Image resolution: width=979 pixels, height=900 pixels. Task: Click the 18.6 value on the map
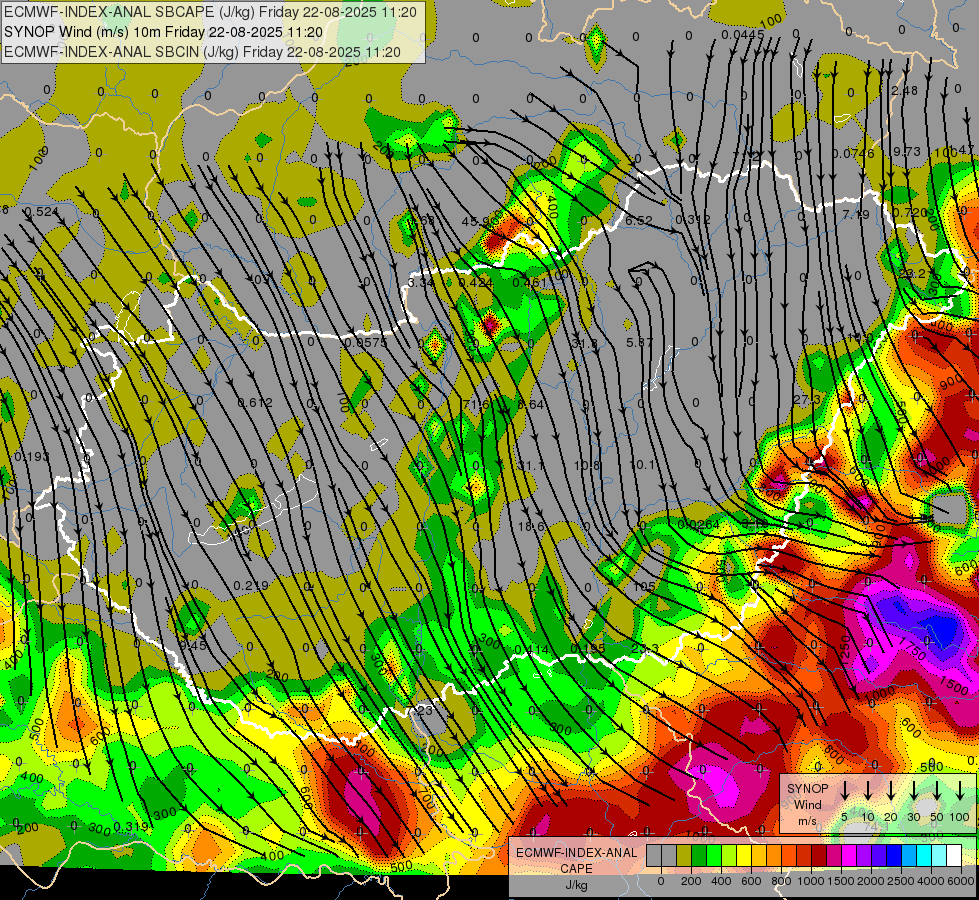[x=531, y=527]
